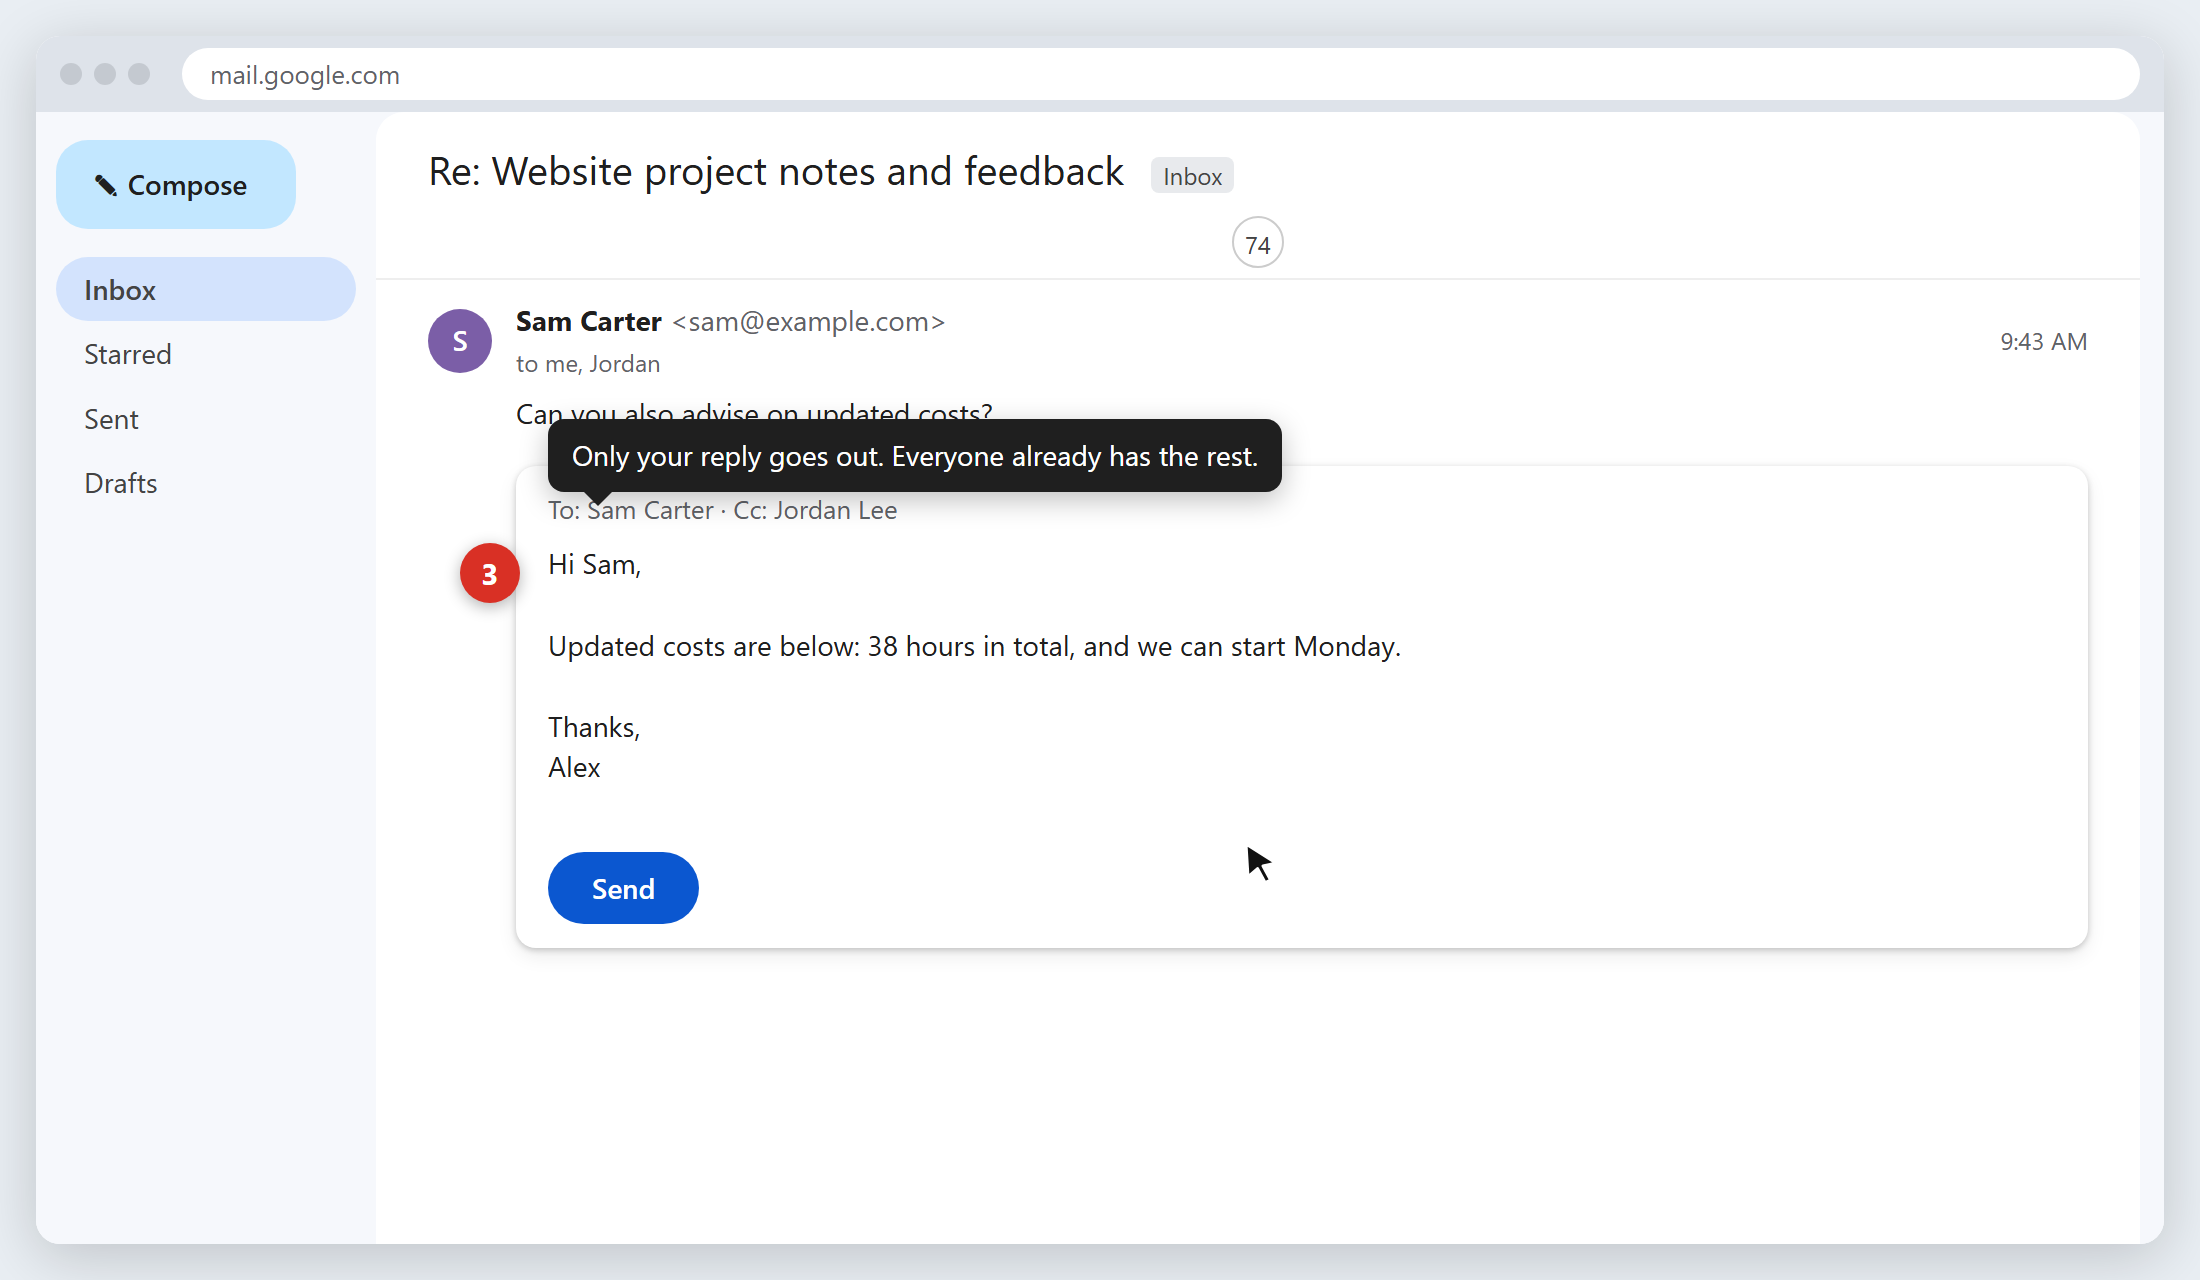
Task: Expand the 74 collapsed messages
Action: tap(1258, 243)
